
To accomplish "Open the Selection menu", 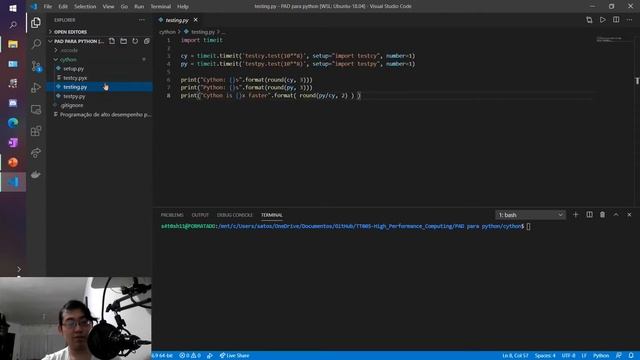I will [x=85, y=7].
